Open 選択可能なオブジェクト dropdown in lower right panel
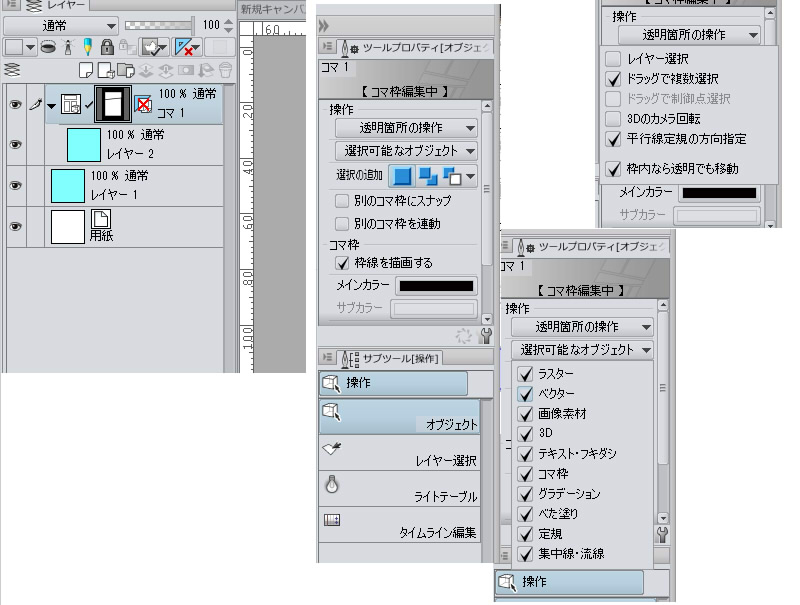 click(x=582, y=350)
